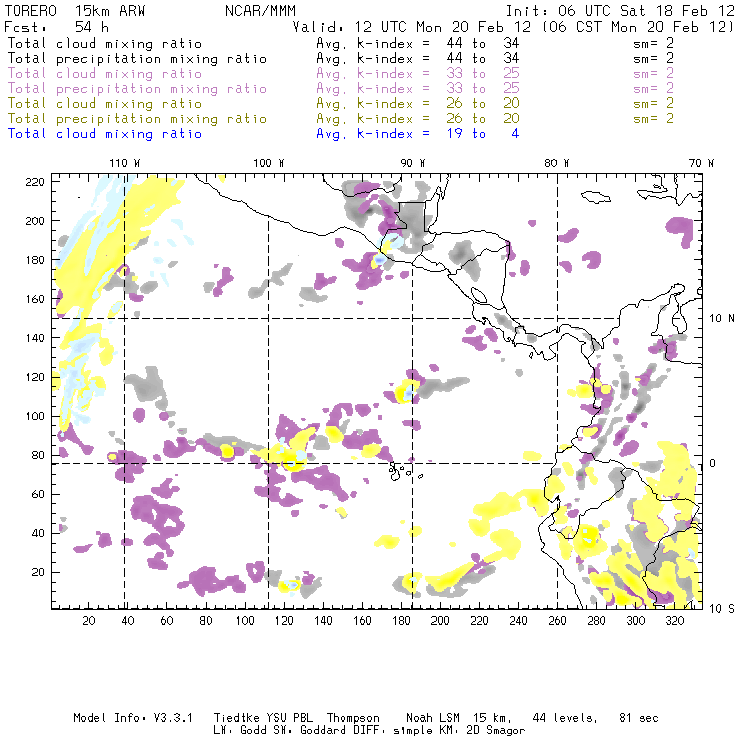Select the "Model Info: V3.3.1" text
The height and width of the screenshot is (740, 740).
click(133, 718)
